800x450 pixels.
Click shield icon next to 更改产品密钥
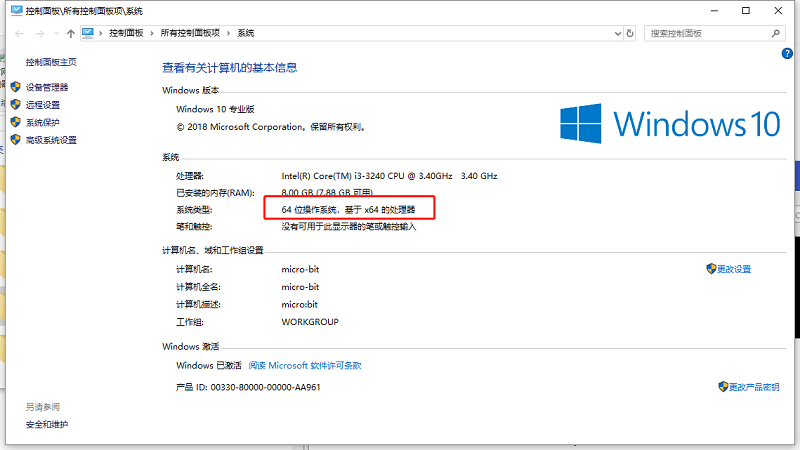click(722, 387)
